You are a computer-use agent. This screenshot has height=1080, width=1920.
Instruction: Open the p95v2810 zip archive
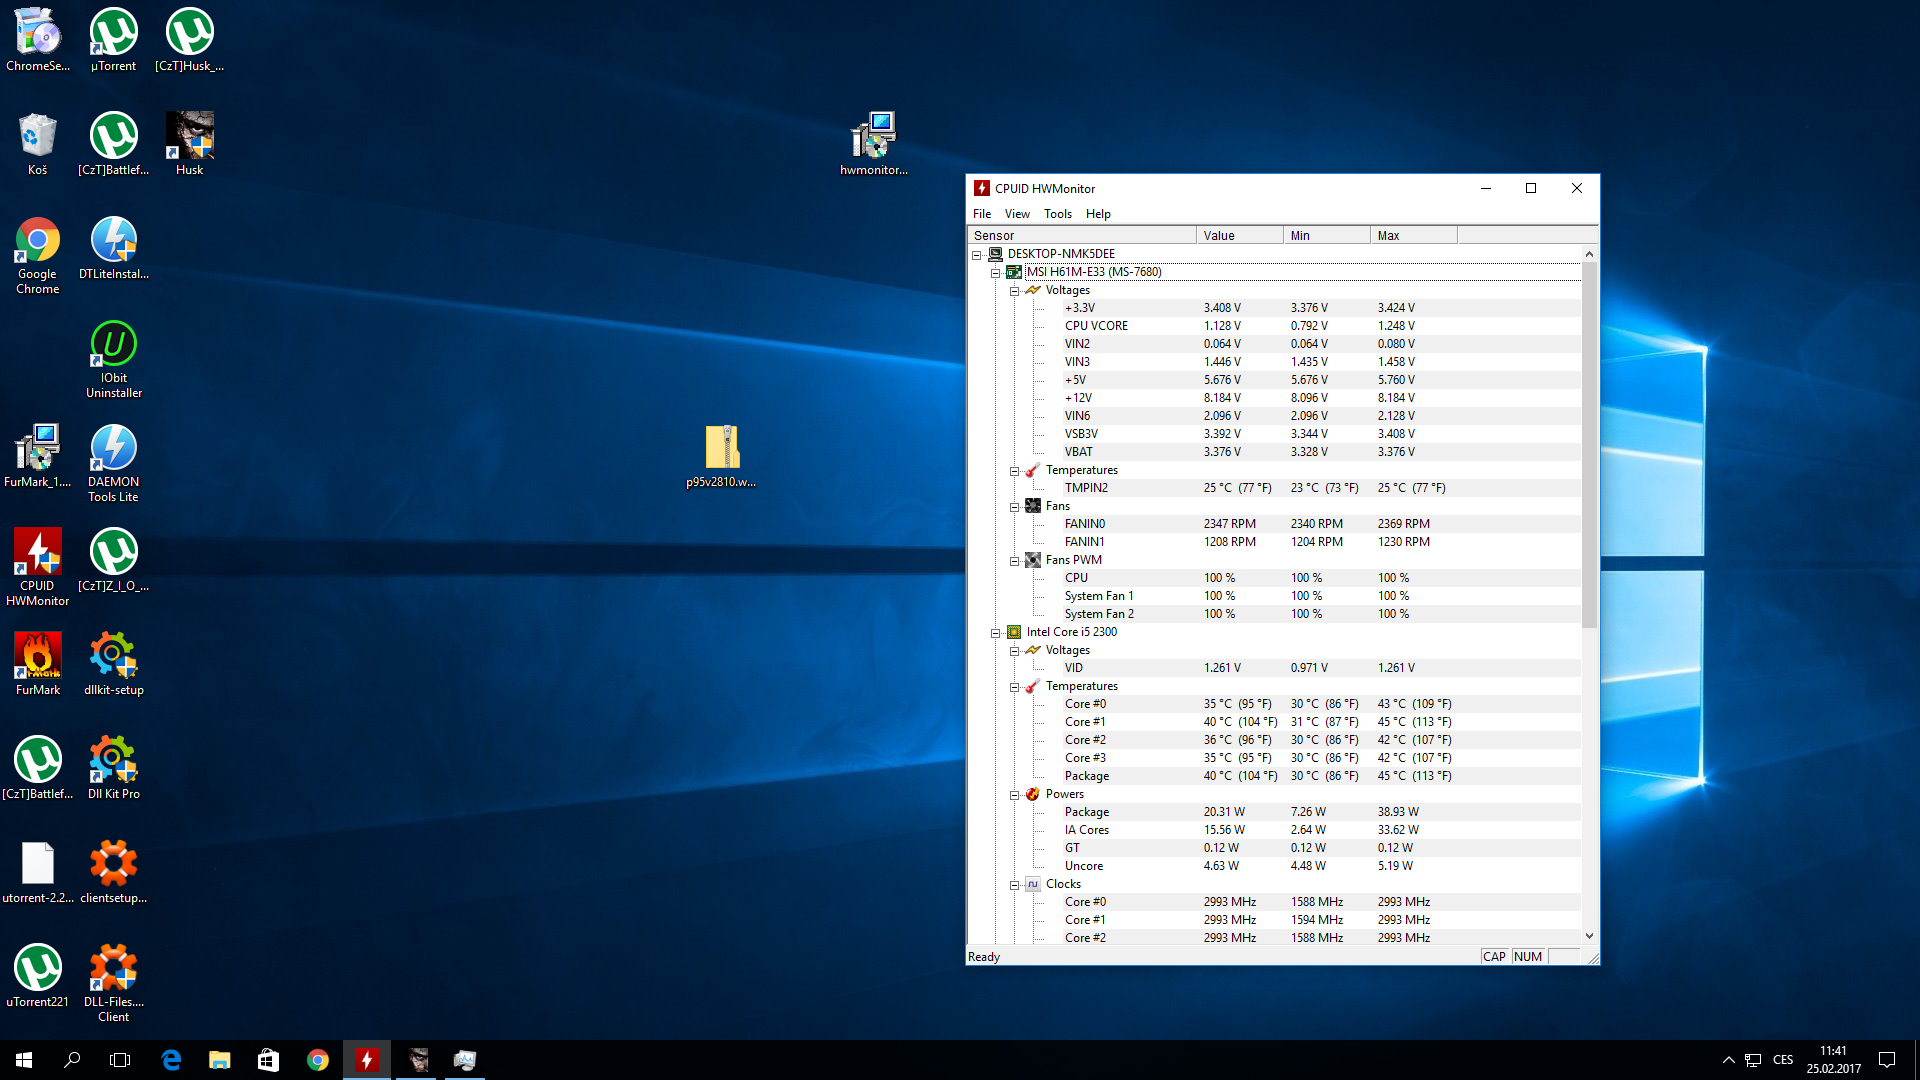pos(721,448)
